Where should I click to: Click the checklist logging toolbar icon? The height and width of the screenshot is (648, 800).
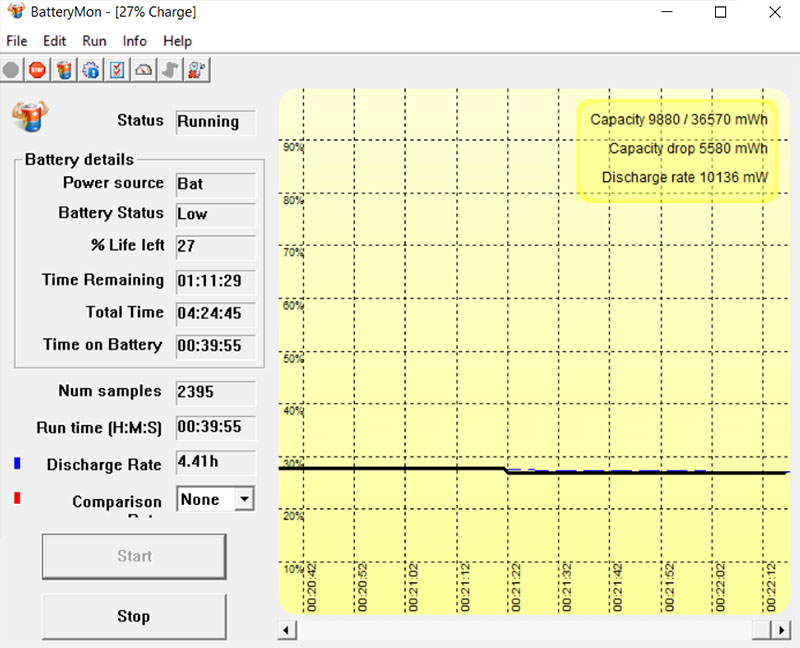[x=116, y=70]
